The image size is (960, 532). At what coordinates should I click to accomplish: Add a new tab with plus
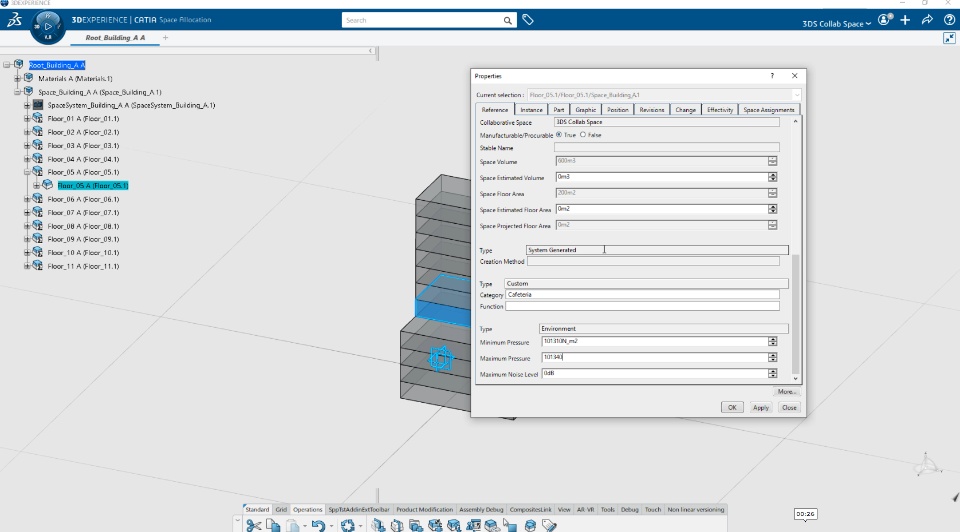coord(165,37)
